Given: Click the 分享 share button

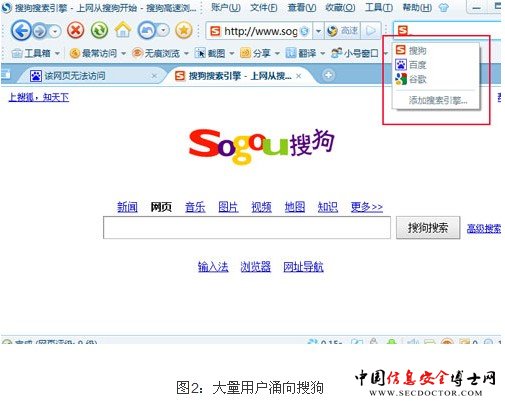Looking at the screenshot, I should click(x=255, y=53).
